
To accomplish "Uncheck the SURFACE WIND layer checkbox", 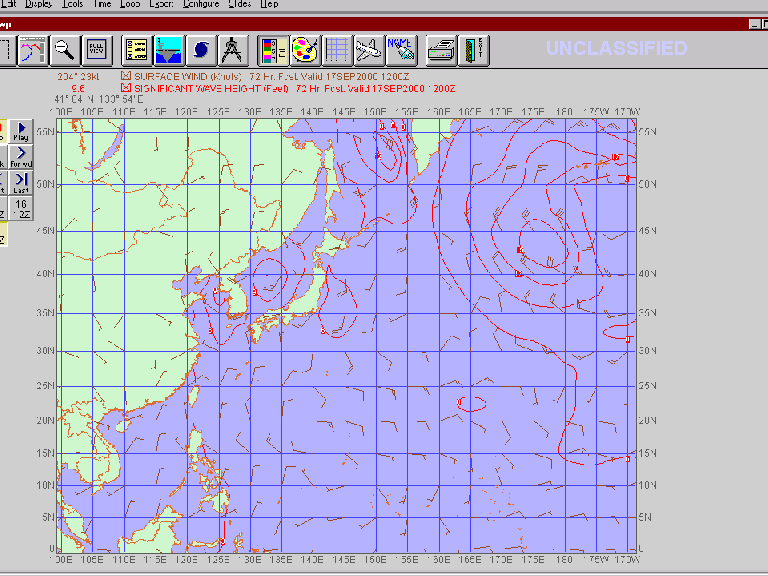I will [x=126, y=75].
